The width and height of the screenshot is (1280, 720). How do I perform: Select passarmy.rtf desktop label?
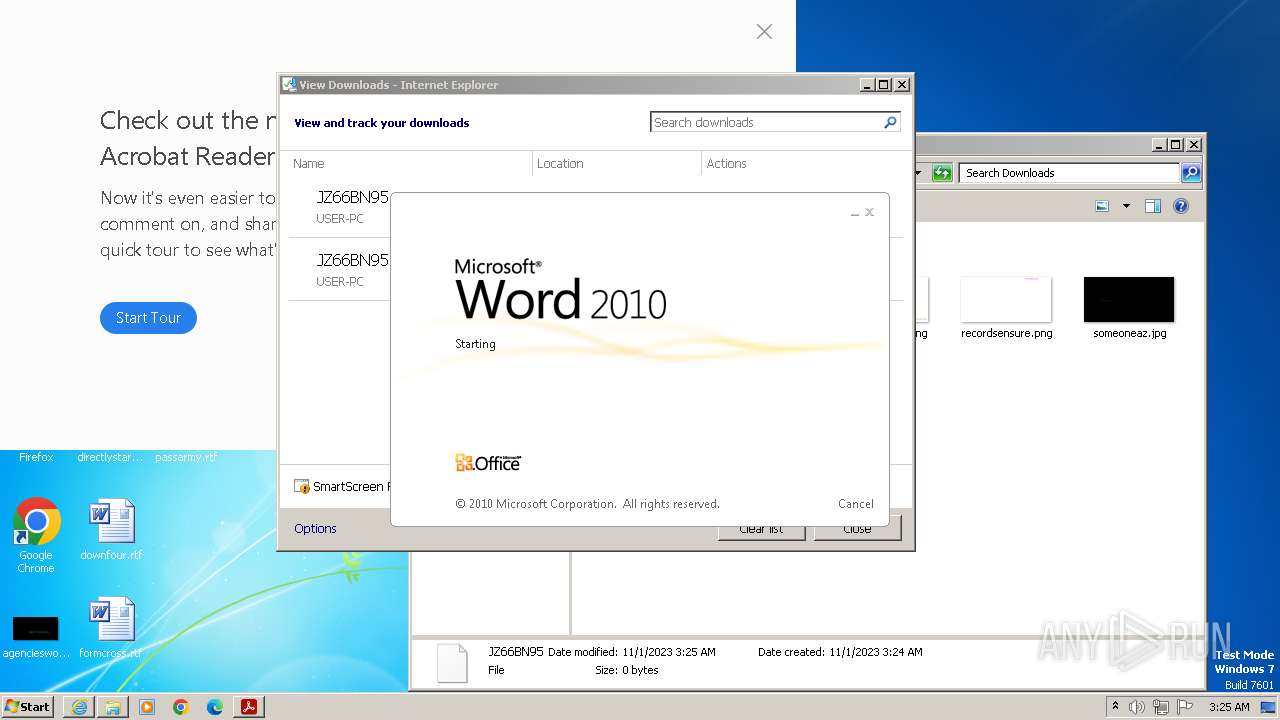(186, 457)
